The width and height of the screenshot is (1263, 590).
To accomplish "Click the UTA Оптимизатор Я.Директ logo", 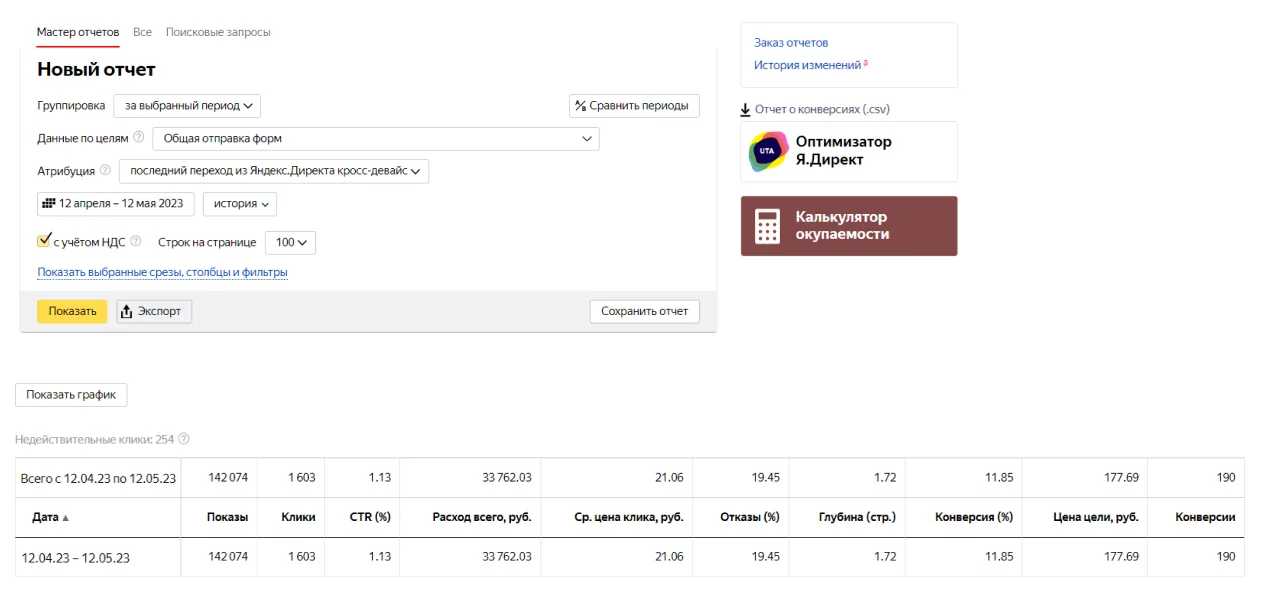I will (768, 152).
